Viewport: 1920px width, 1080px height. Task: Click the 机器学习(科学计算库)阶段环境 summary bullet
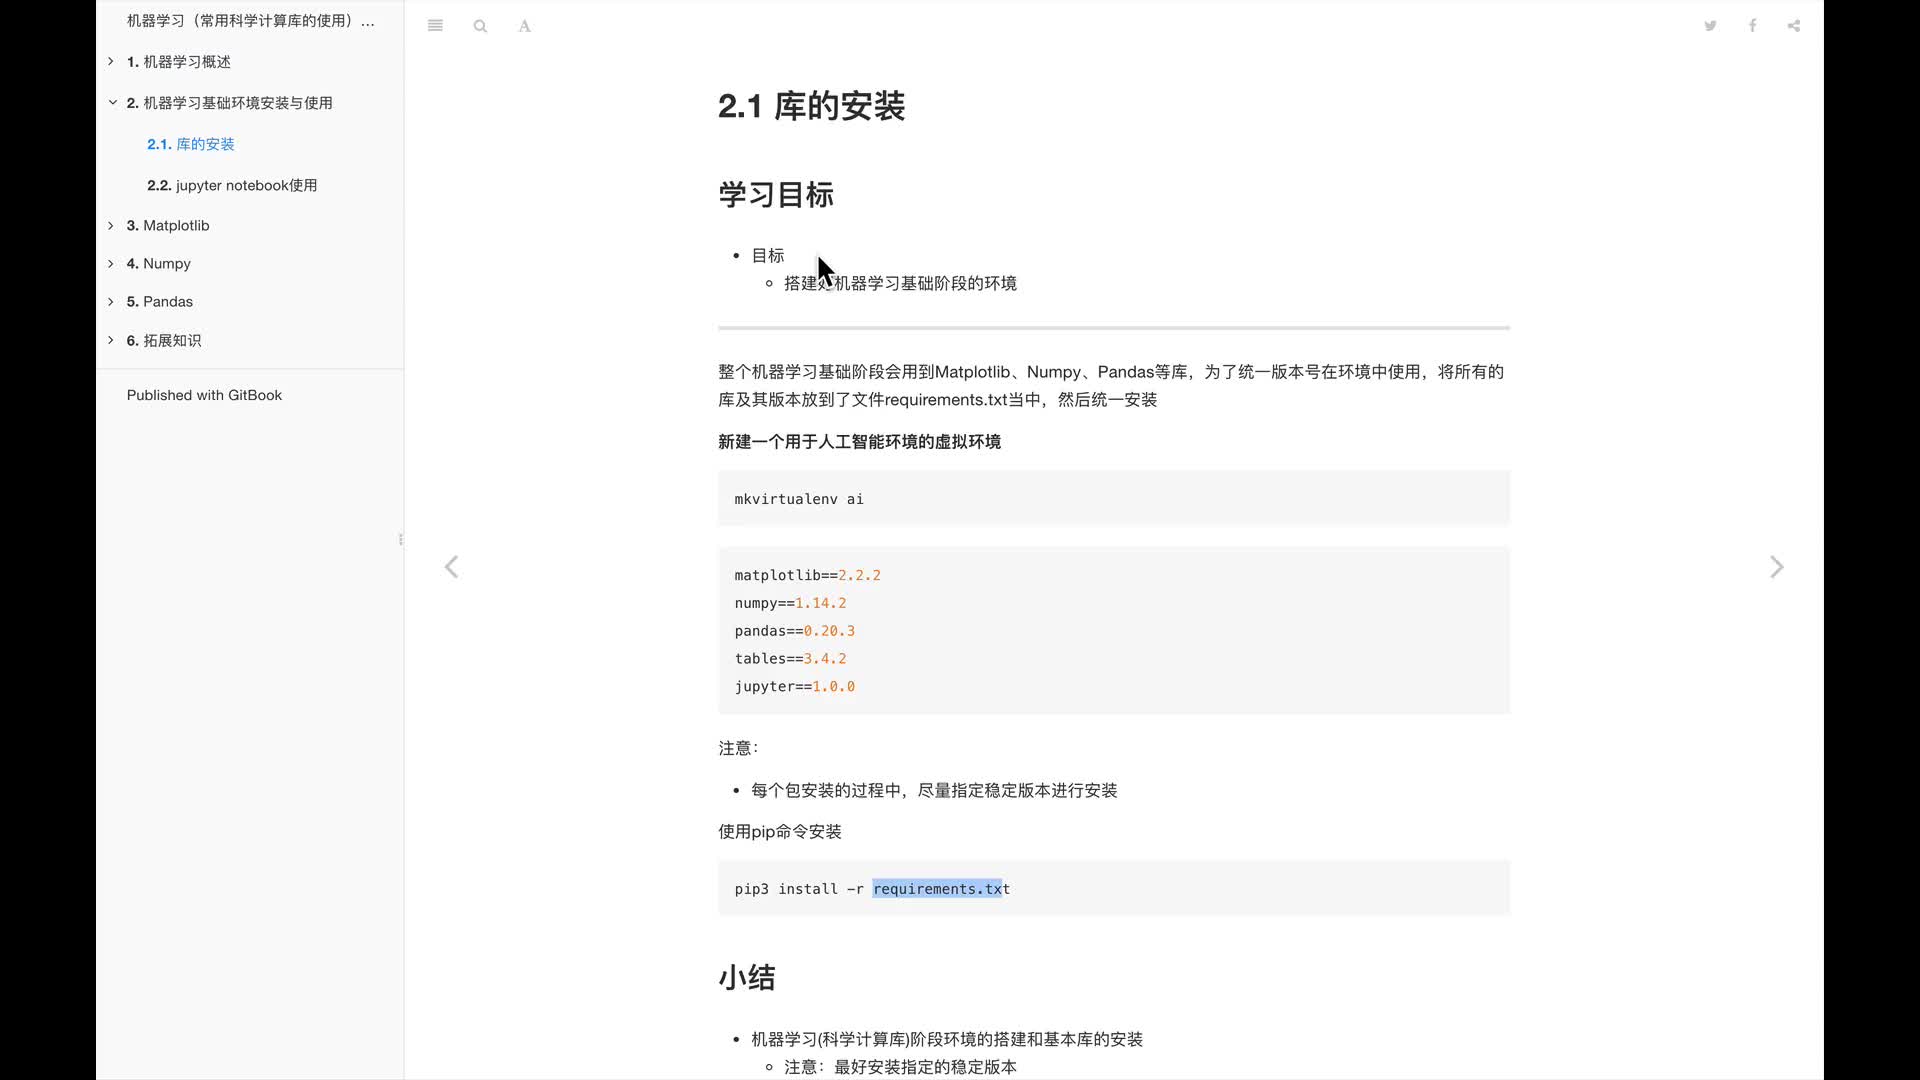click(947, 1040)
